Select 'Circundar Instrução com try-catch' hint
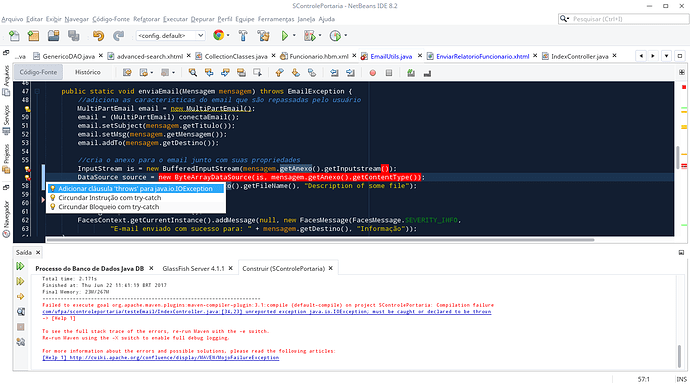The image size is (690, 387). pos(110,198)
